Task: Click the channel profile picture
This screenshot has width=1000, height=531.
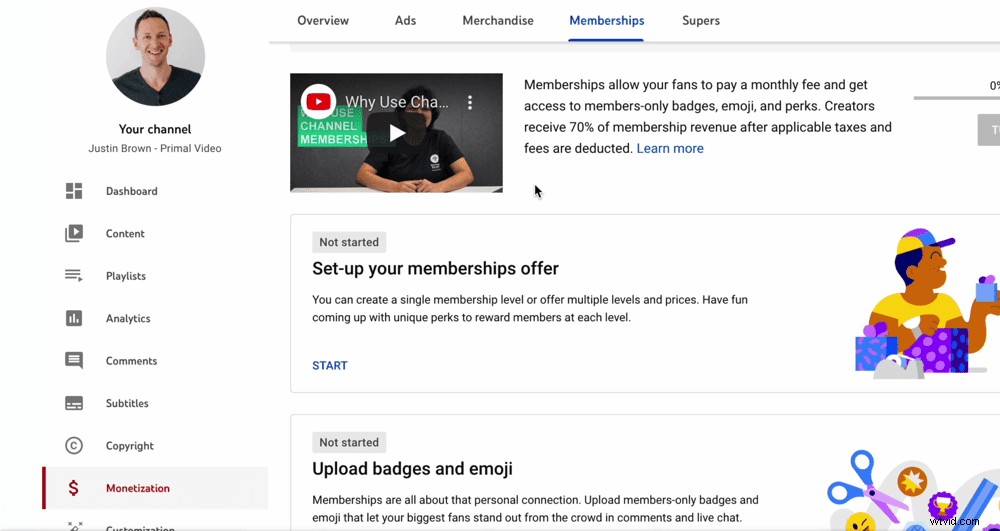Action: (x=155, y=56)
